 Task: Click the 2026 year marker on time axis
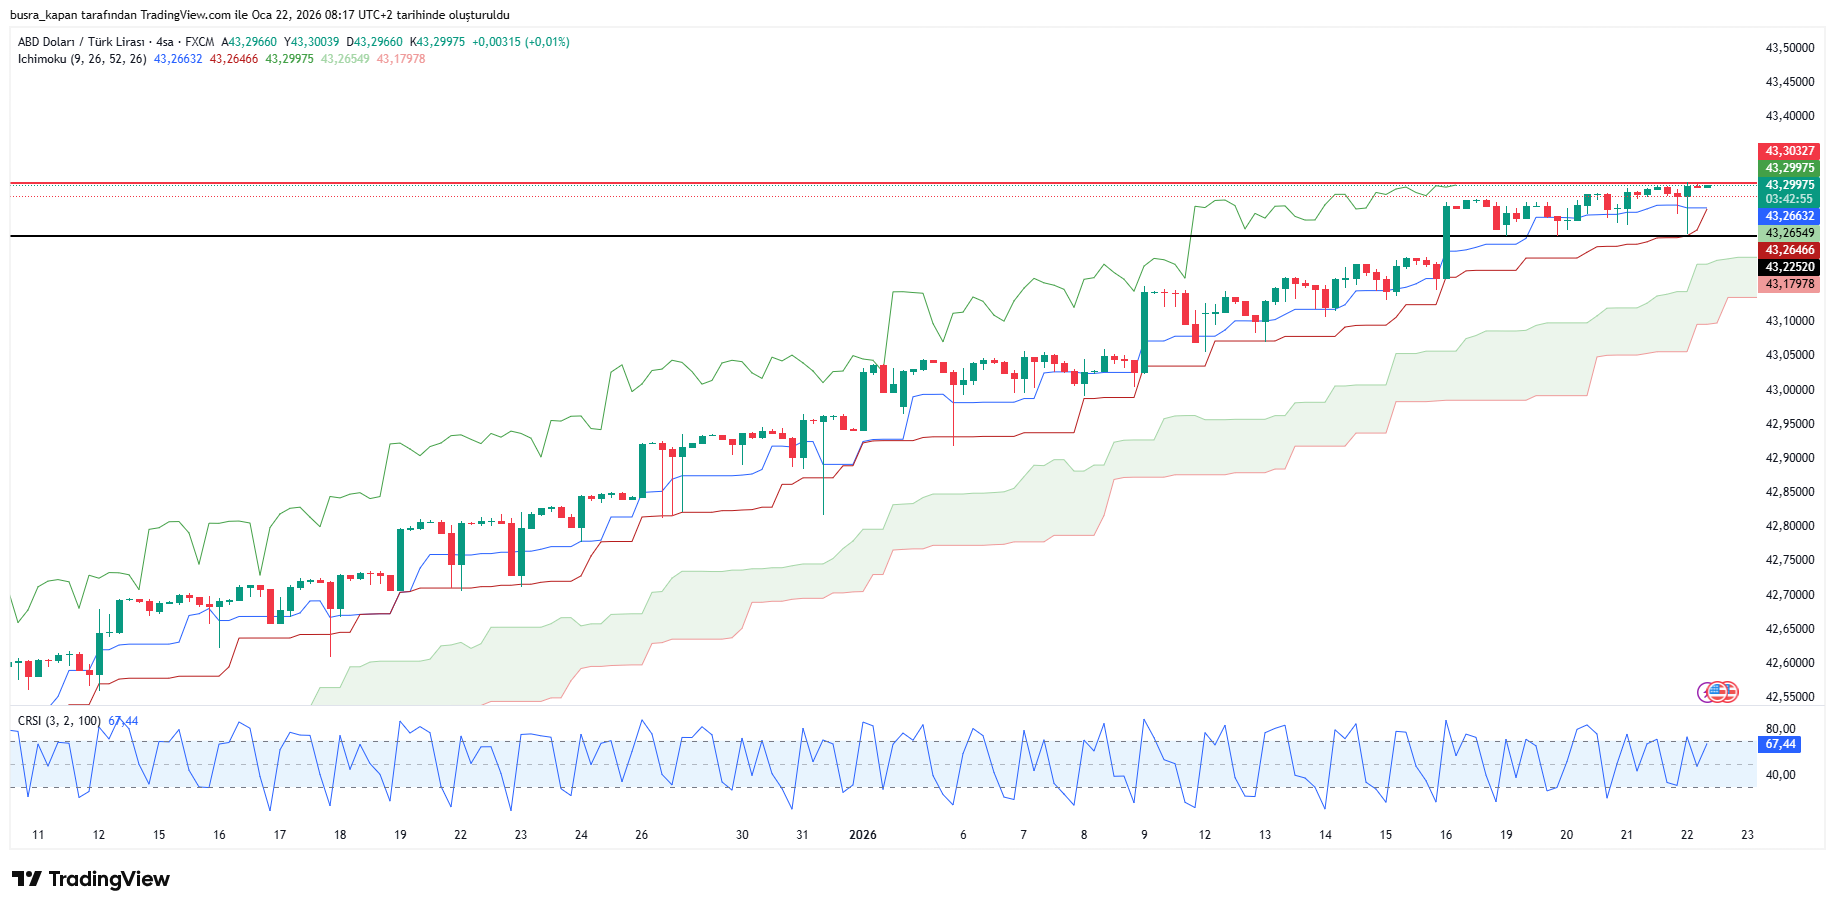click(x=862, y=835)
